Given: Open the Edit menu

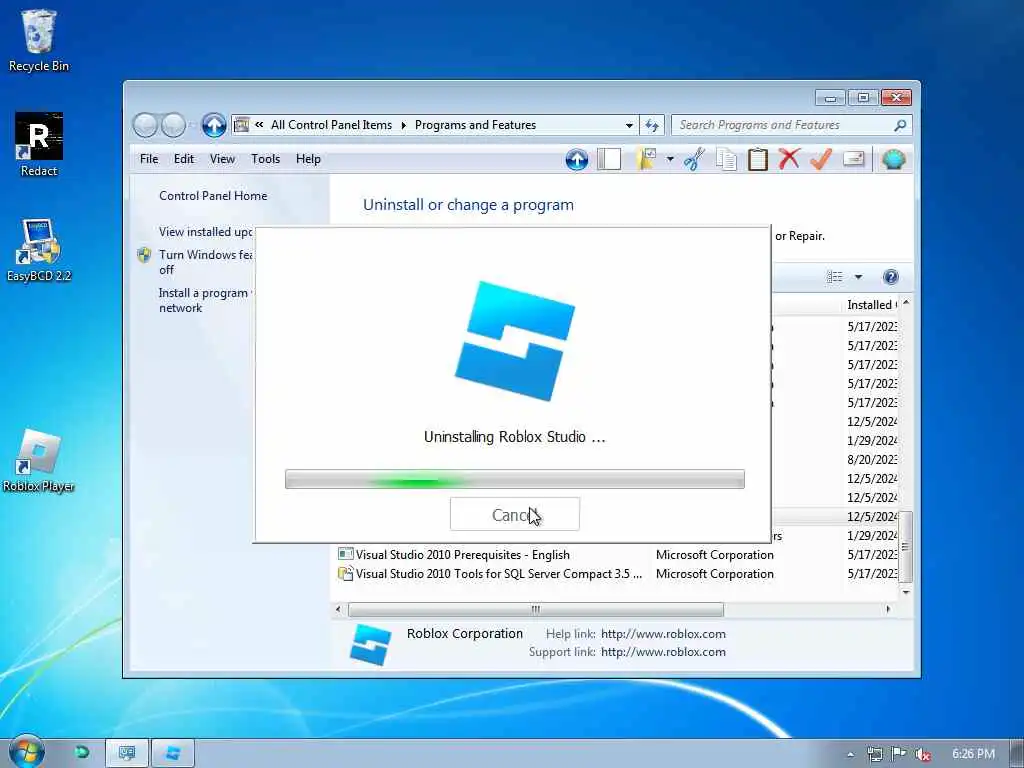Looking at the screenshot, I should 184,159.
